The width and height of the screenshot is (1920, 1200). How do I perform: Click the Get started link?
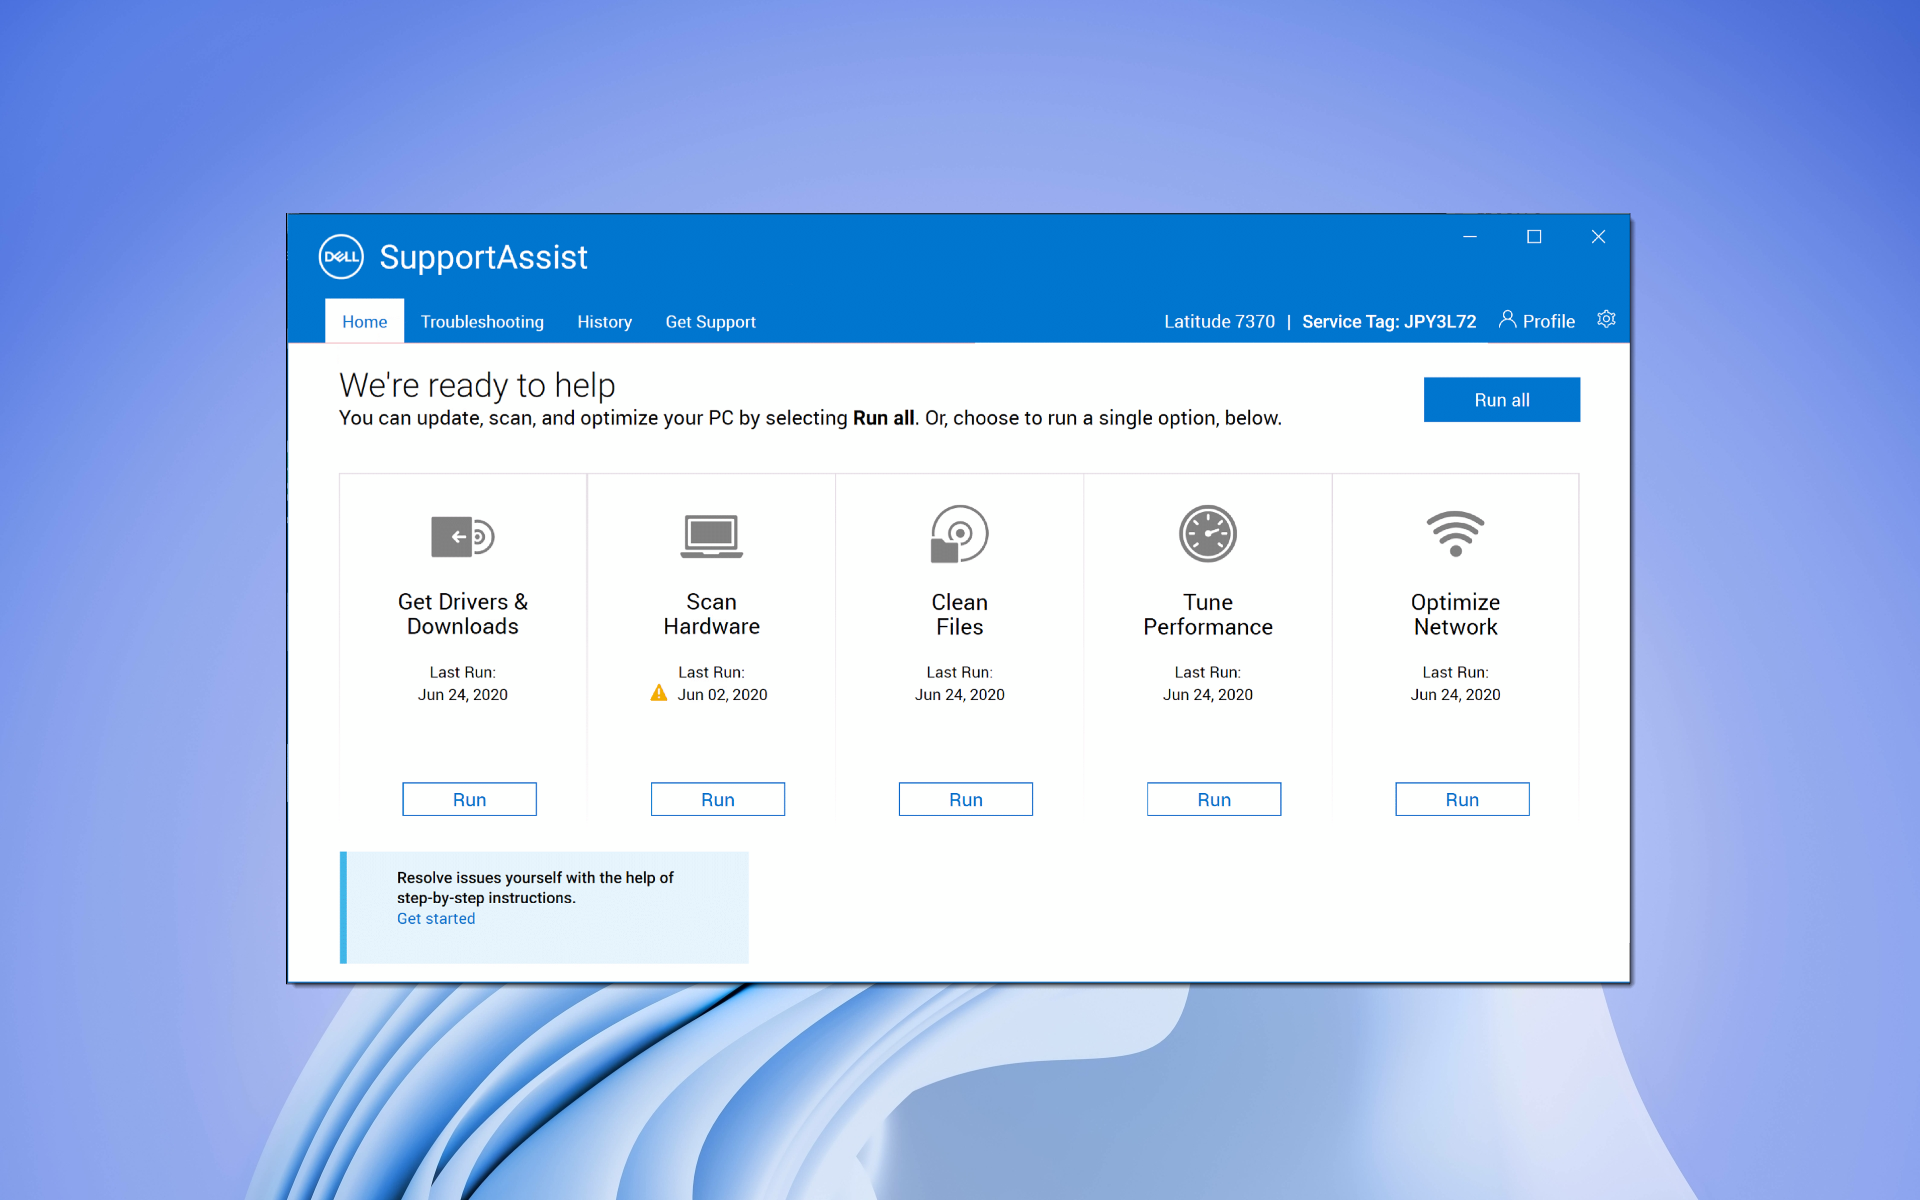click(436, 918)
